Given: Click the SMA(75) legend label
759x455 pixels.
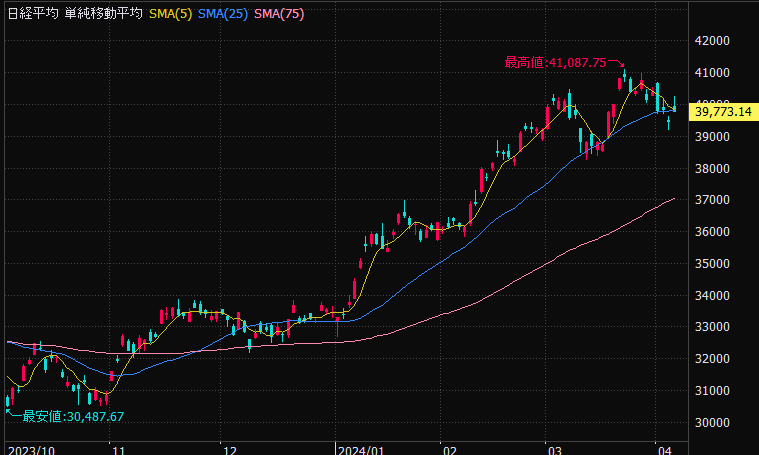Looking at the screenshot, I should [x=279, y=14].
